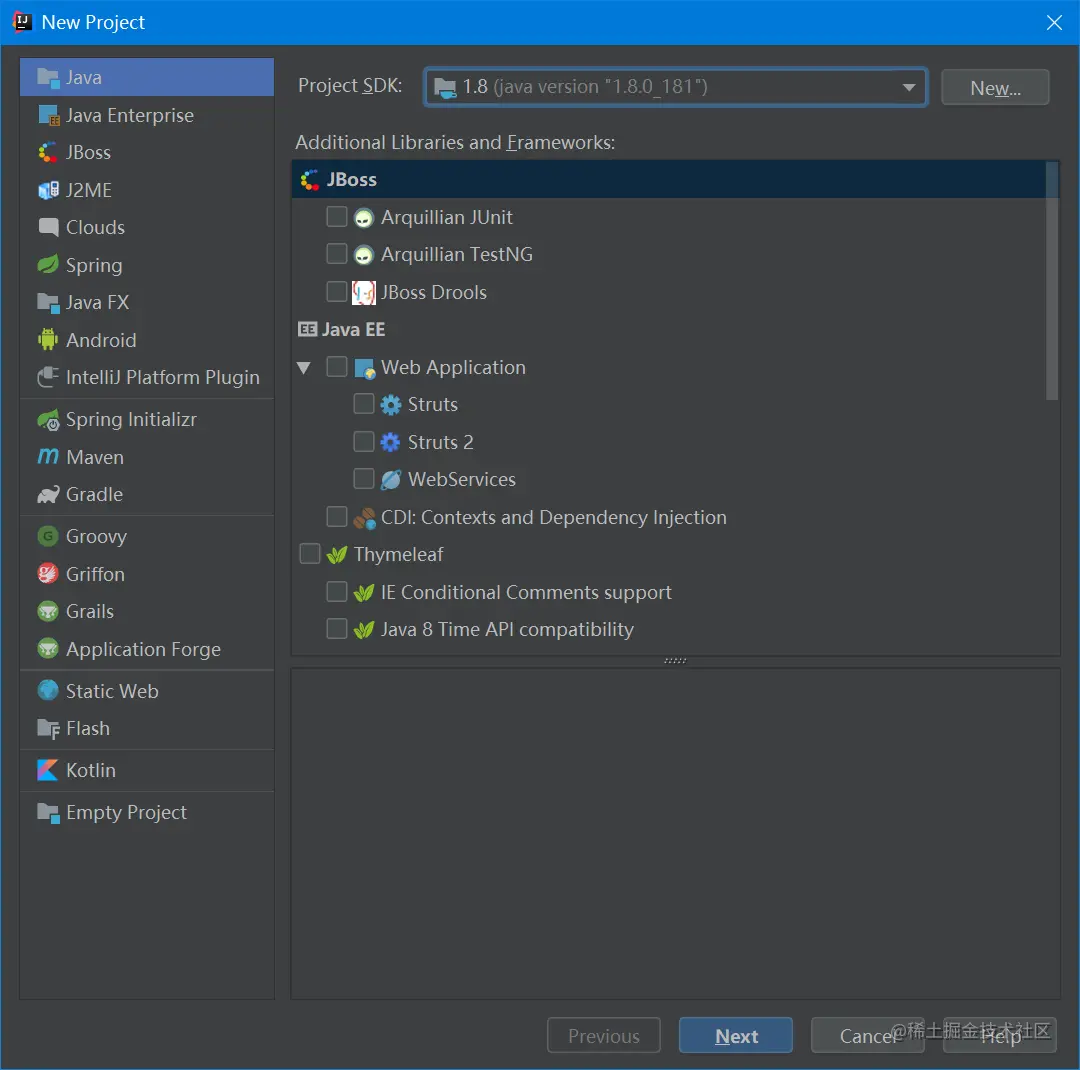The height and width of the screenshot is (1070, 1080).
Task: Click CDI: Contexts and Dependency Injection text
Action: [554, 517]
